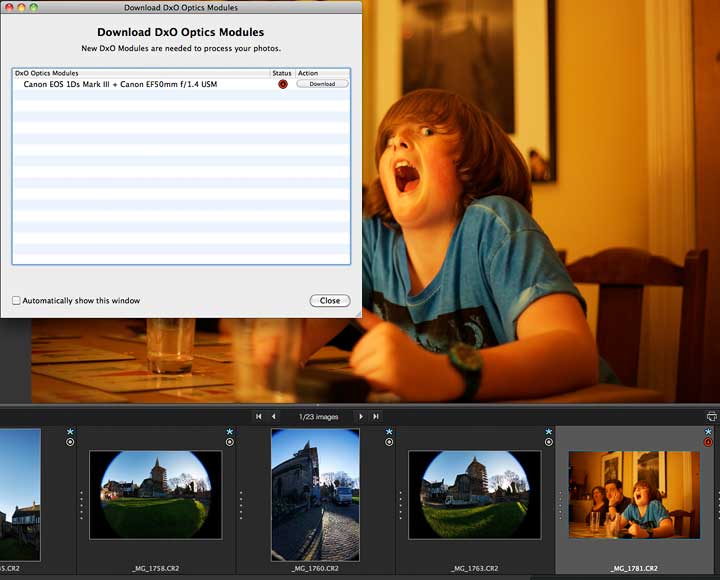Click the _MG_1763.CR2 file name label
The height and width of the screenshot is (580, 720).
(474, 569)
